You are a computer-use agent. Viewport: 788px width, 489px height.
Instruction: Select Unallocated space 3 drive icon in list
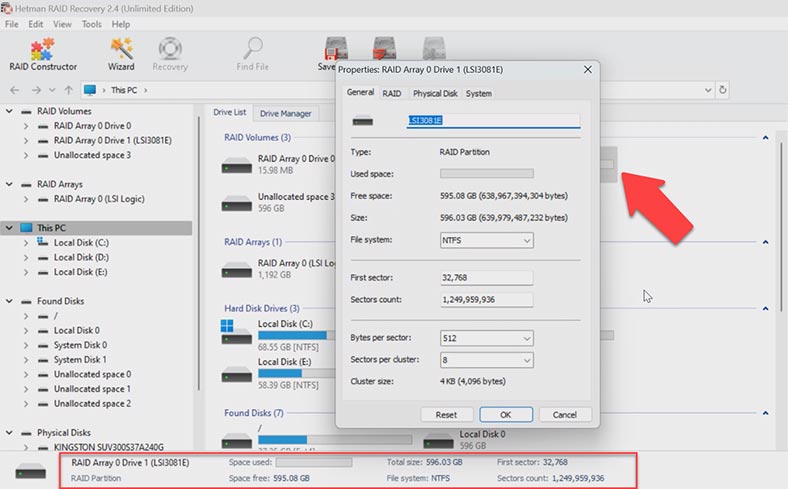pos(237,203)
